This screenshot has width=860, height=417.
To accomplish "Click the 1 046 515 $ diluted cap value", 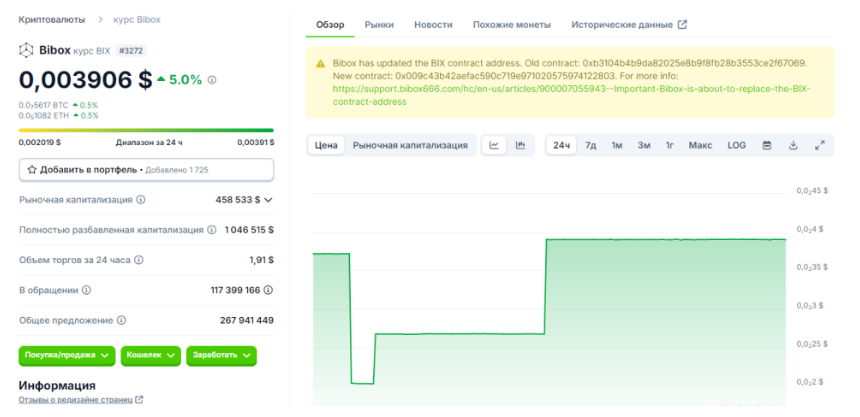I will 249,230.
